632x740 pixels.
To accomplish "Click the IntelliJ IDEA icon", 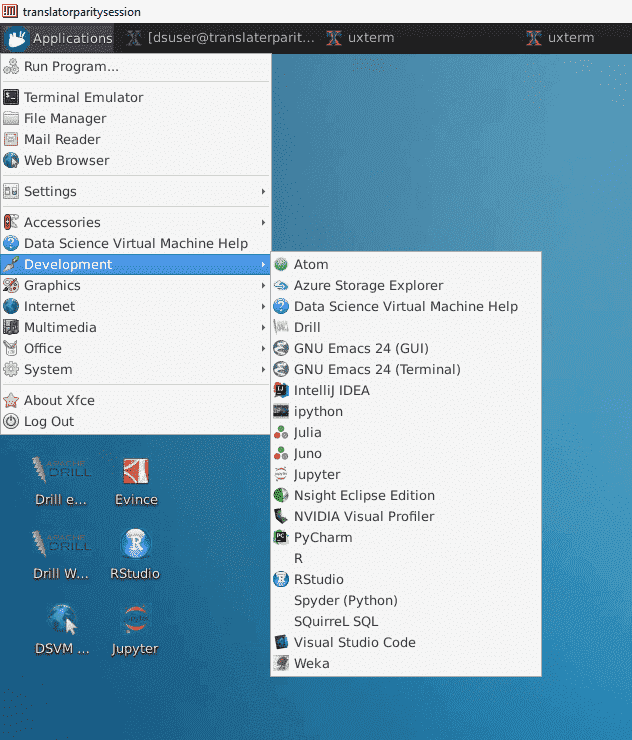I will point(281,390).
